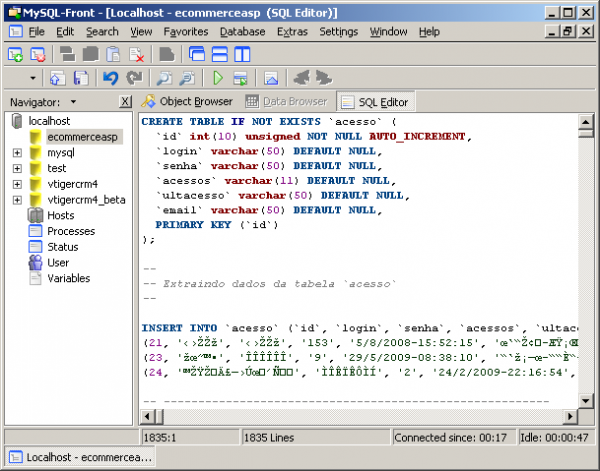Select vtigercrm4_beta database label in Navigator
600x471 pixels.
point(86,200)
